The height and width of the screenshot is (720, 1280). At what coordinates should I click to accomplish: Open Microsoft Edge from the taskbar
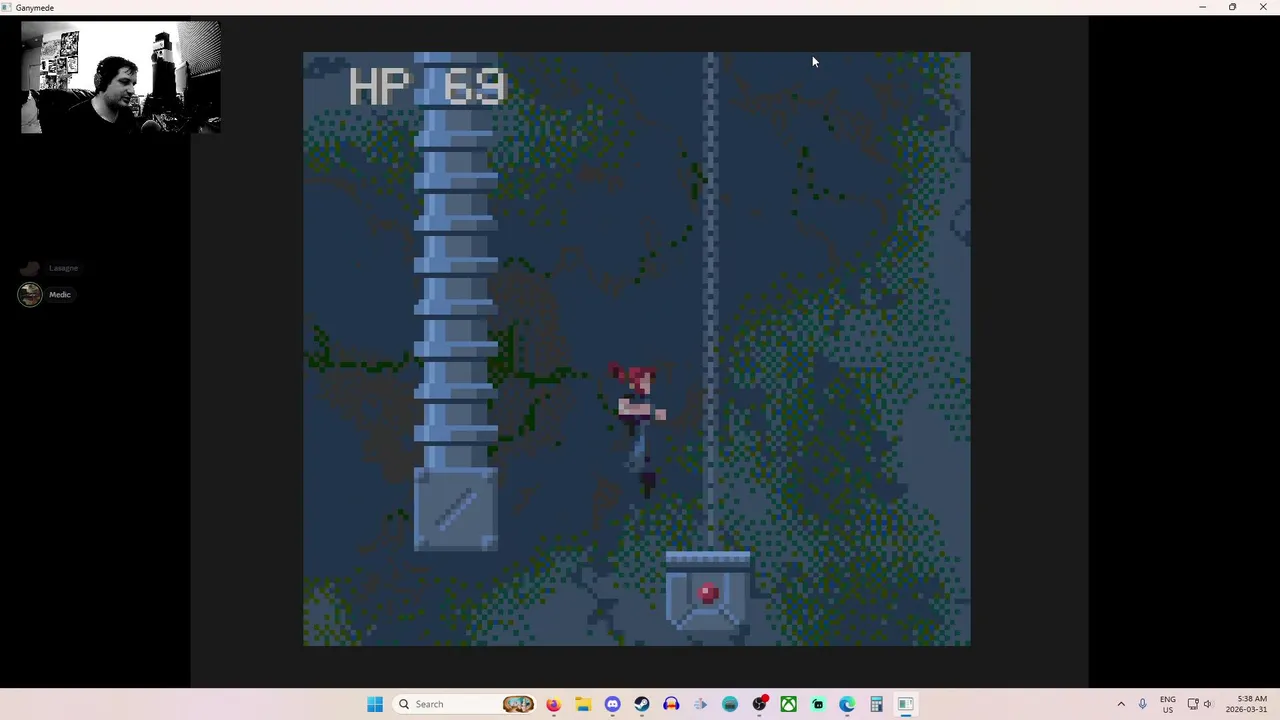tap(847, 704)
